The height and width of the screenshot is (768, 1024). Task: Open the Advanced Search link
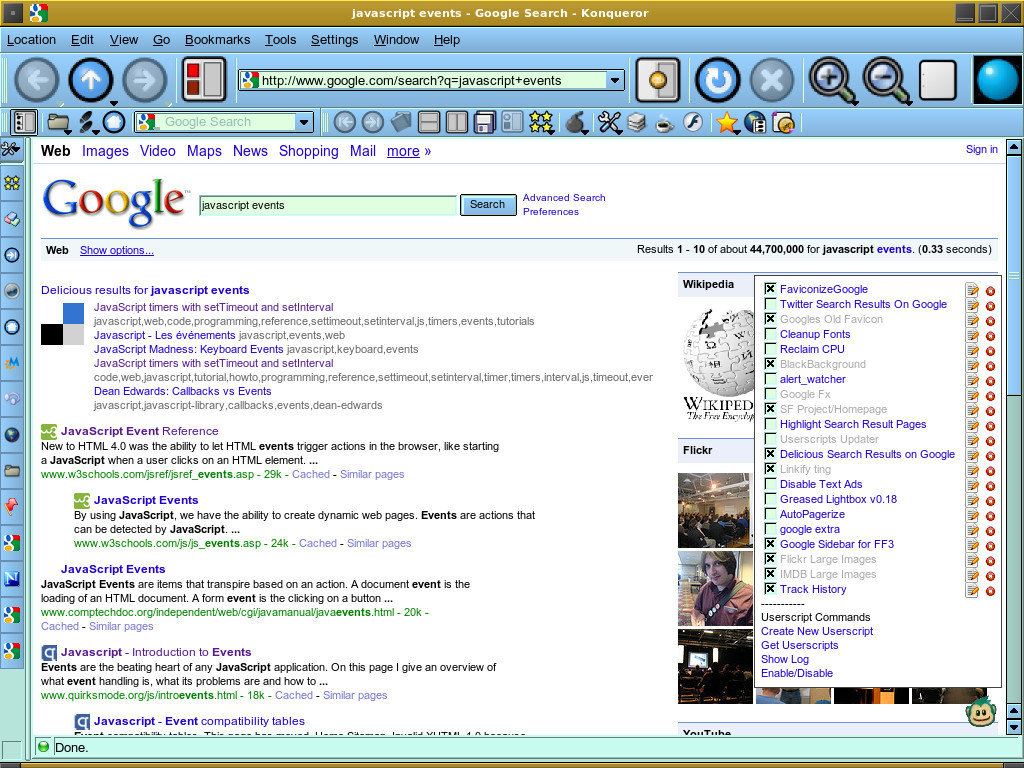pos(564,197)
